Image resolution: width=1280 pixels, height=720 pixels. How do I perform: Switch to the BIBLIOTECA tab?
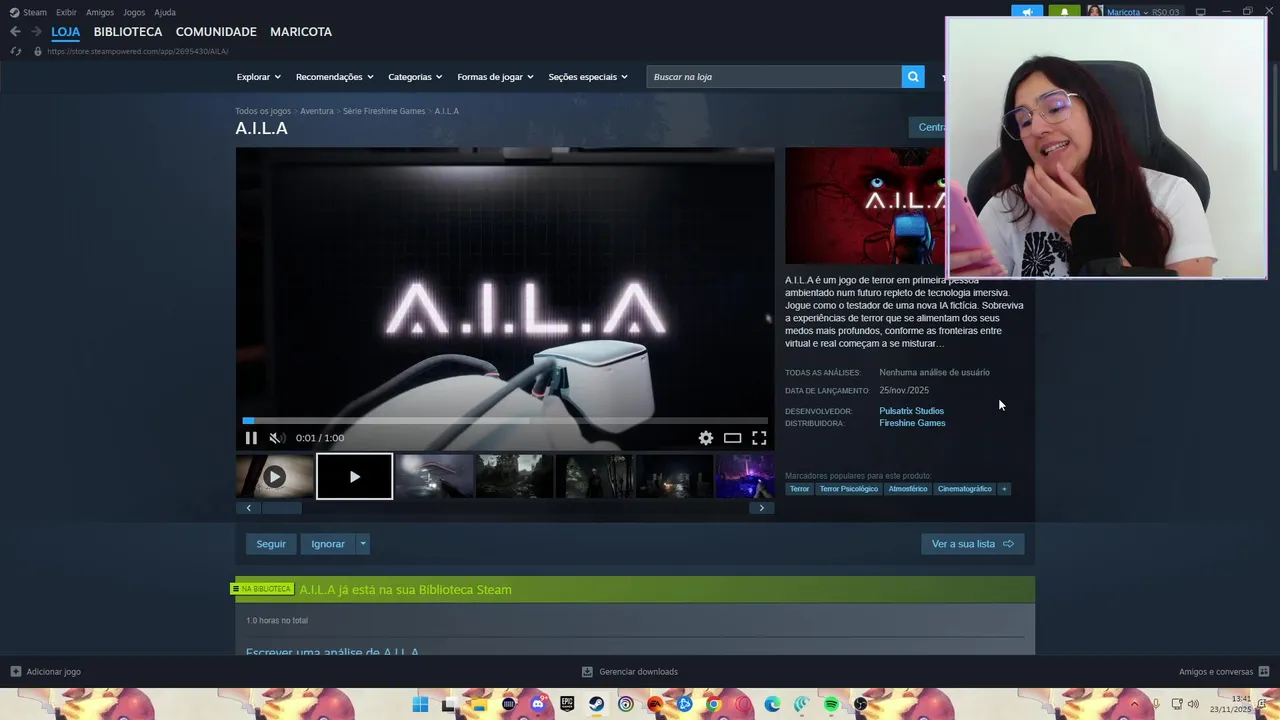(x=128, y=32)
